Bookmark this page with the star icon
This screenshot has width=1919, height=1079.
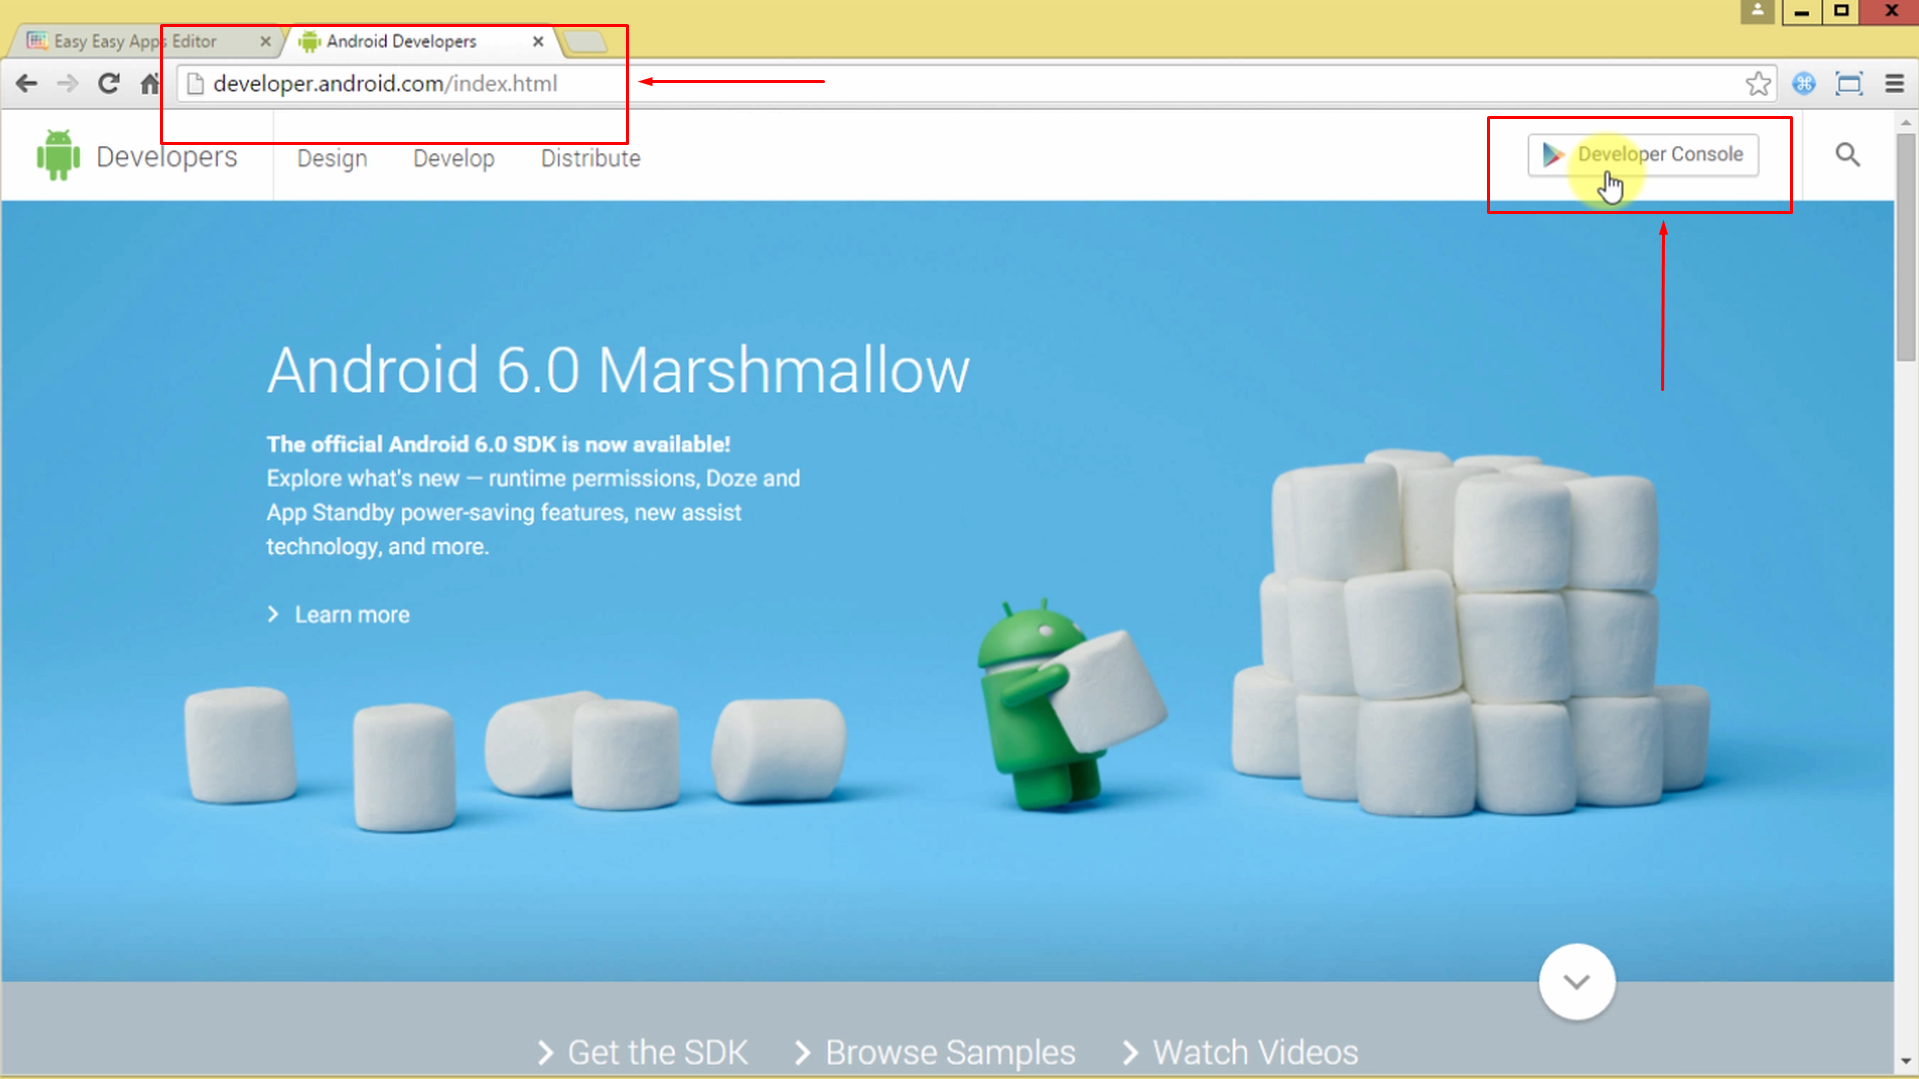pyautogui.click(x=1757, y=84)
